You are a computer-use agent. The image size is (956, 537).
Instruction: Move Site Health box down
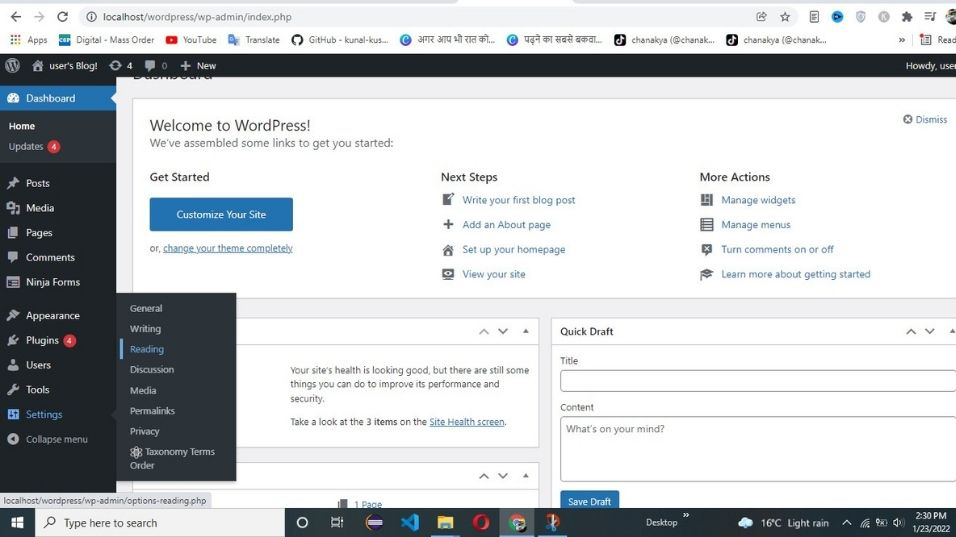tap(502, 332)
